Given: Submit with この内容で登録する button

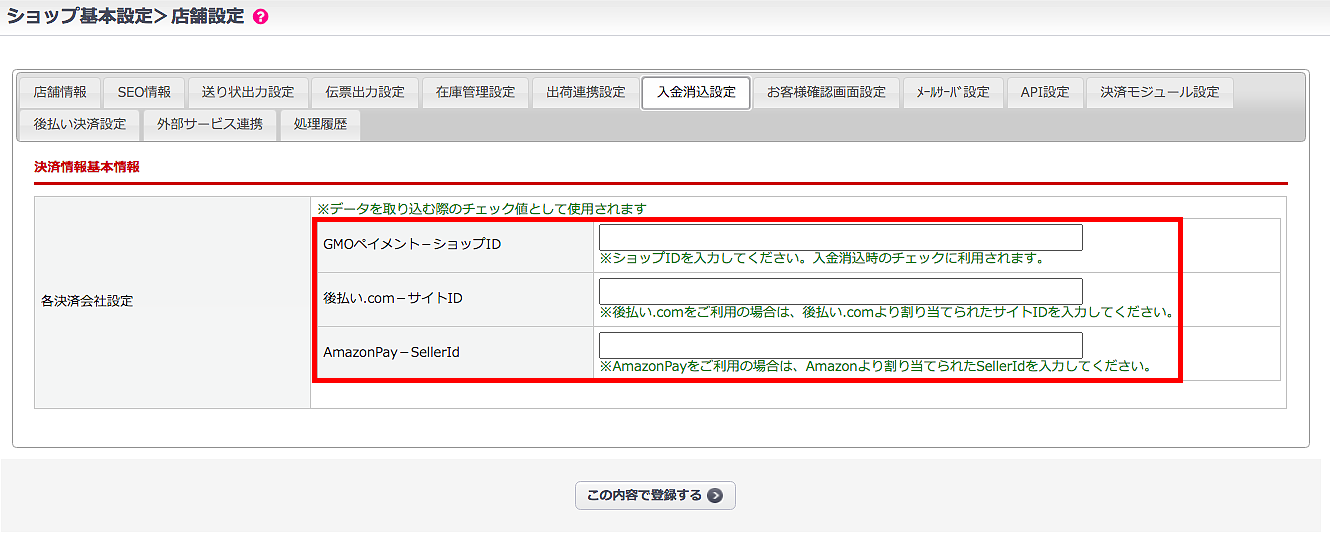Looking at the screenshot, I should (x=655, y=495).
